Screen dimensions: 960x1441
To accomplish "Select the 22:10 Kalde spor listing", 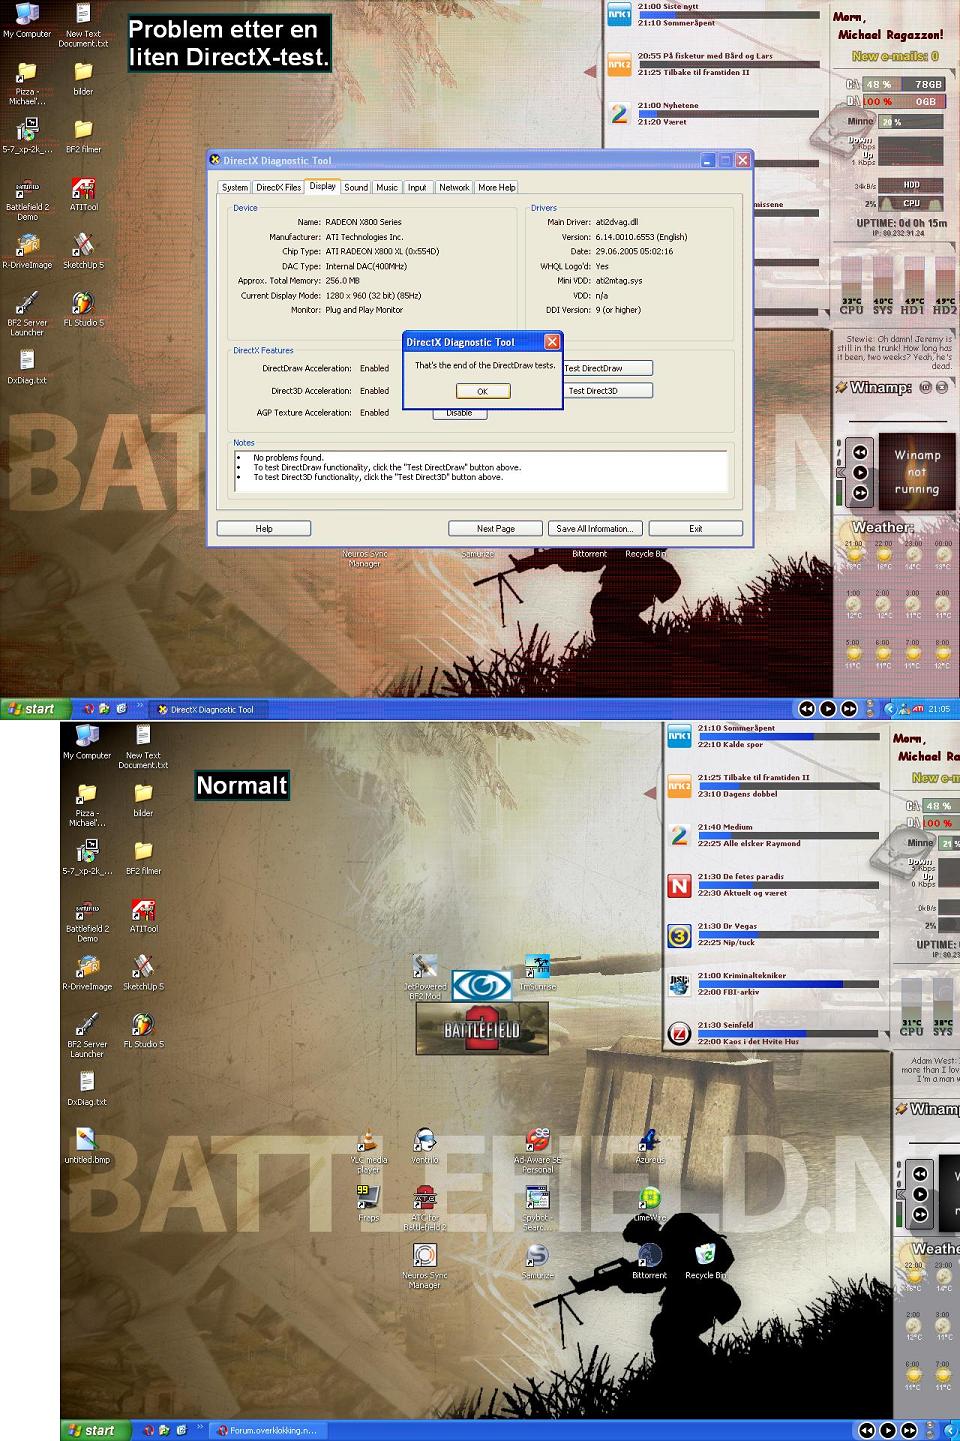I will coord(730,744).
